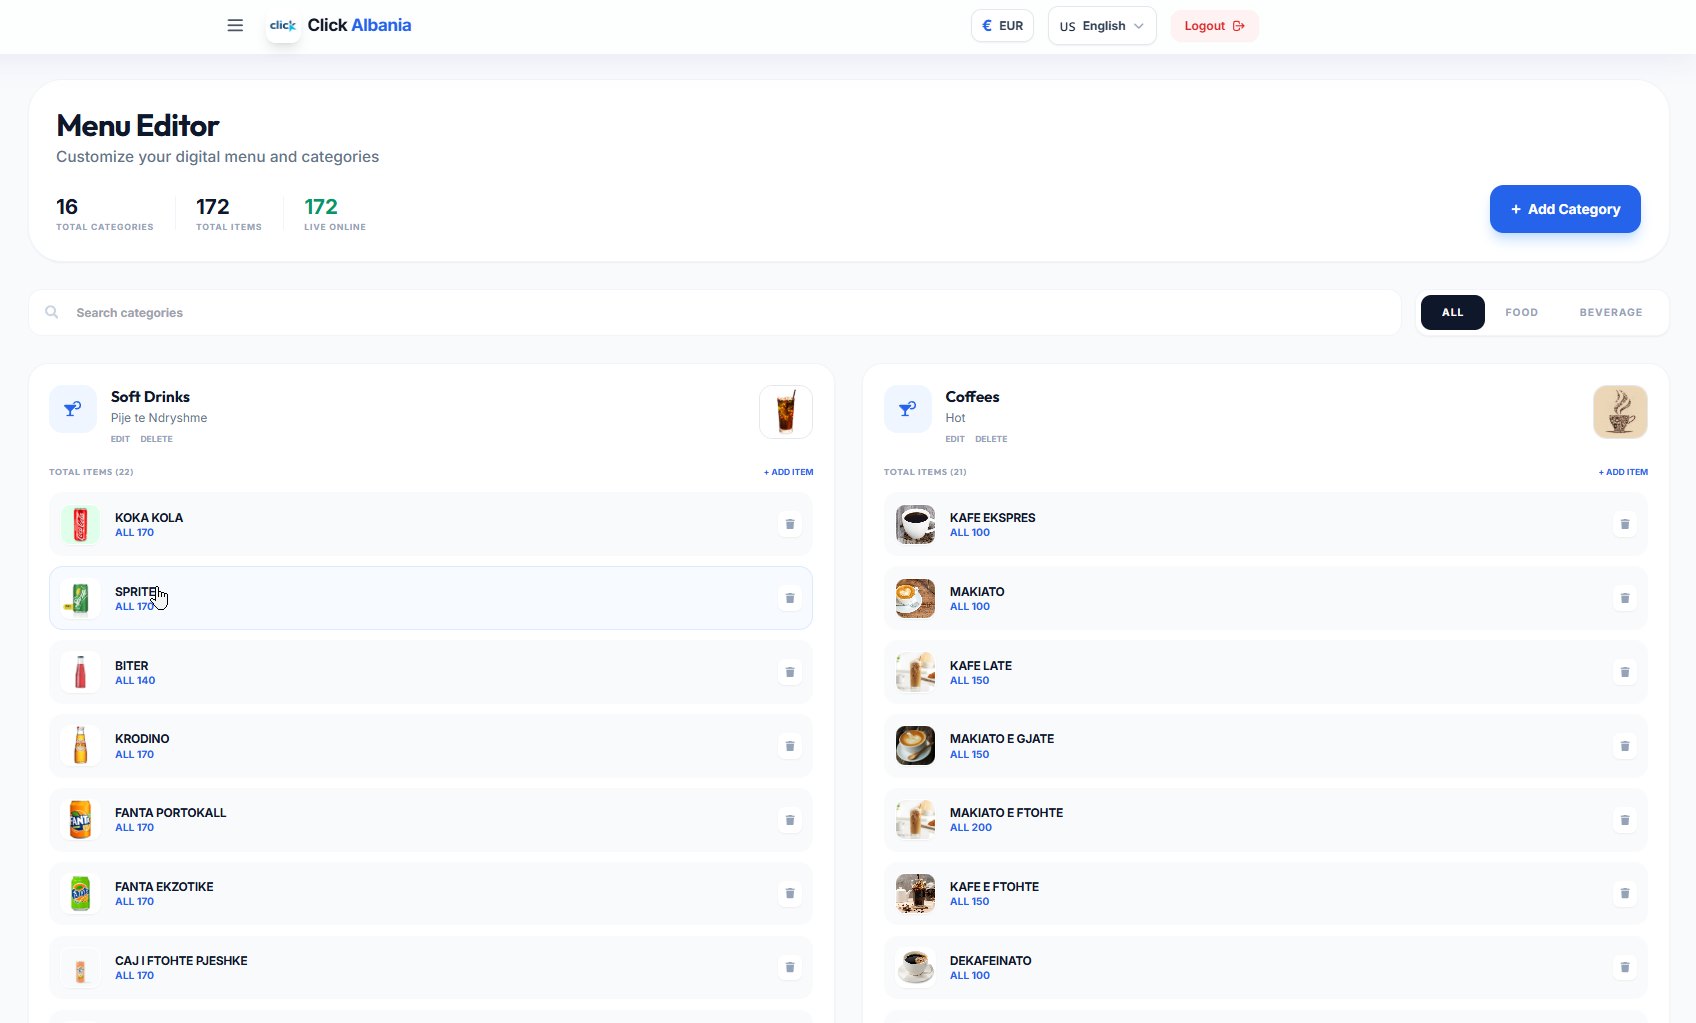
Task: Select the ALL filter tab
Action: pos(1453,313)
